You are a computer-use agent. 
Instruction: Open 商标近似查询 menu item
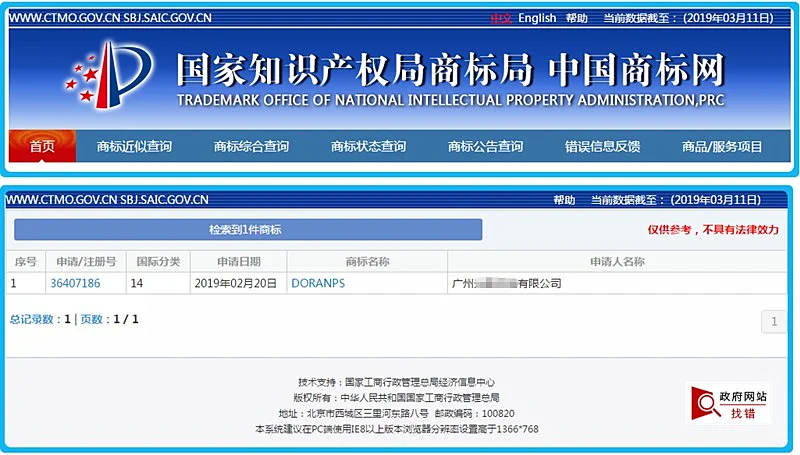coord(134,147)
